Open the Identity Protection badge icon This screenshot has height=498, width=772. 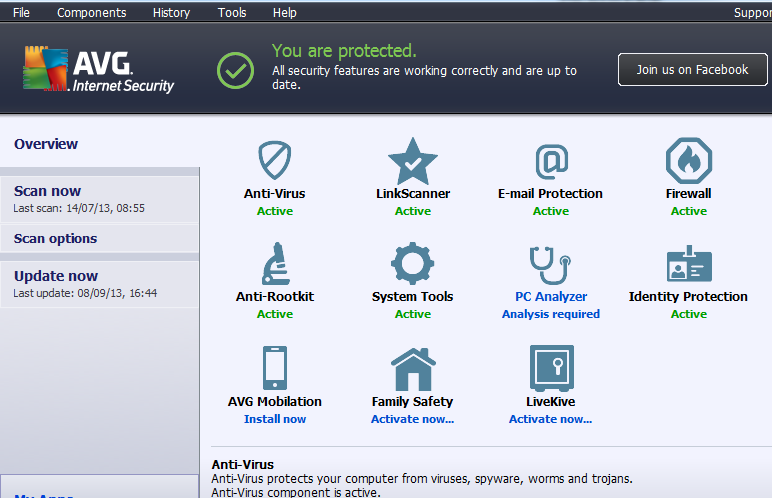[689, 264]
